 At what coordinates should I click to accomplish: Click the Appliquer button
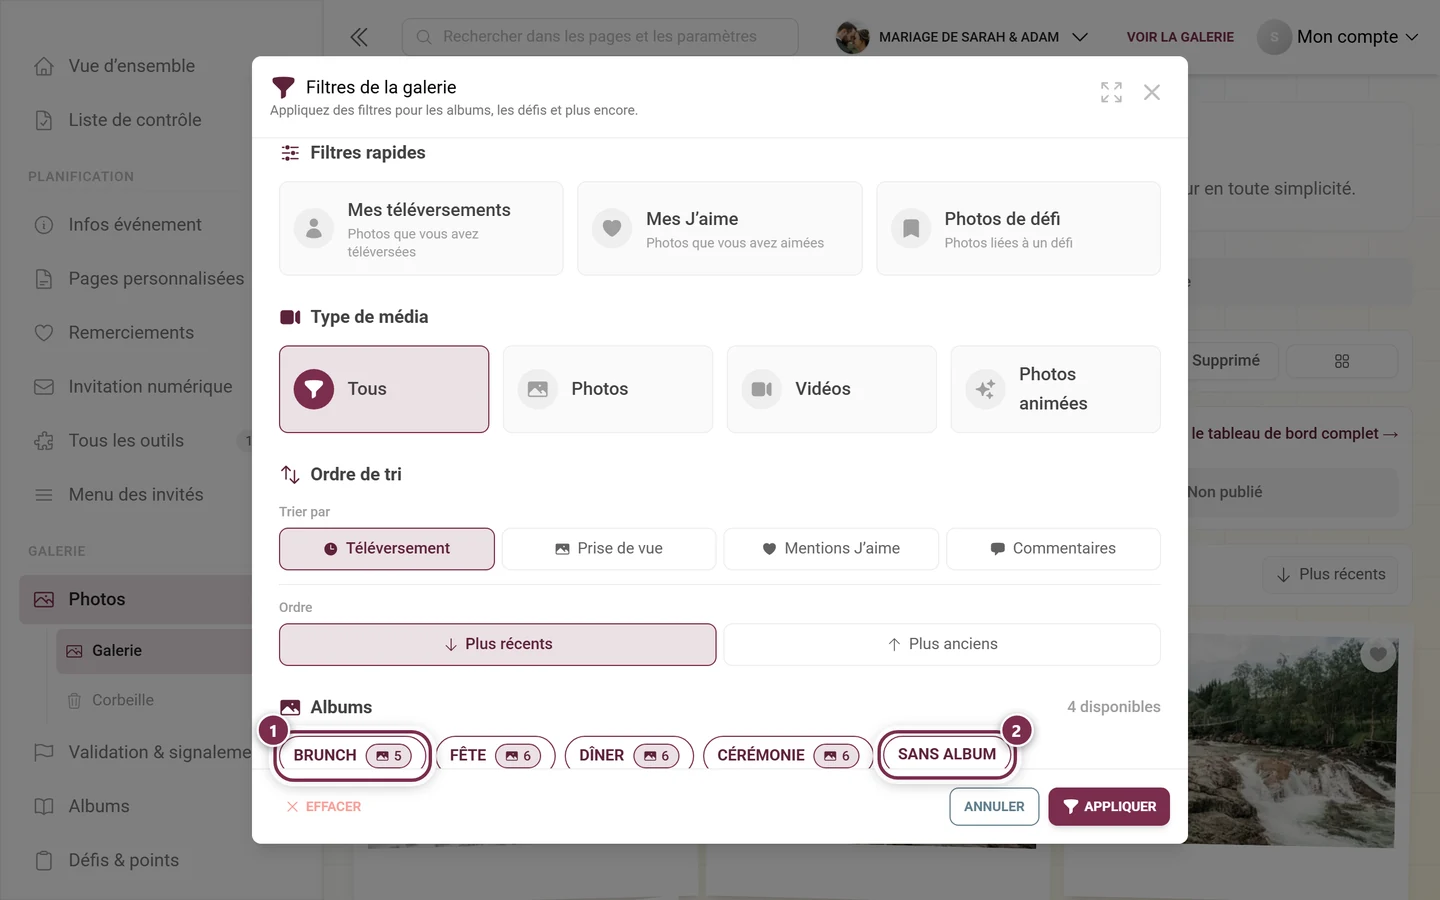[x=1109, y=806]
